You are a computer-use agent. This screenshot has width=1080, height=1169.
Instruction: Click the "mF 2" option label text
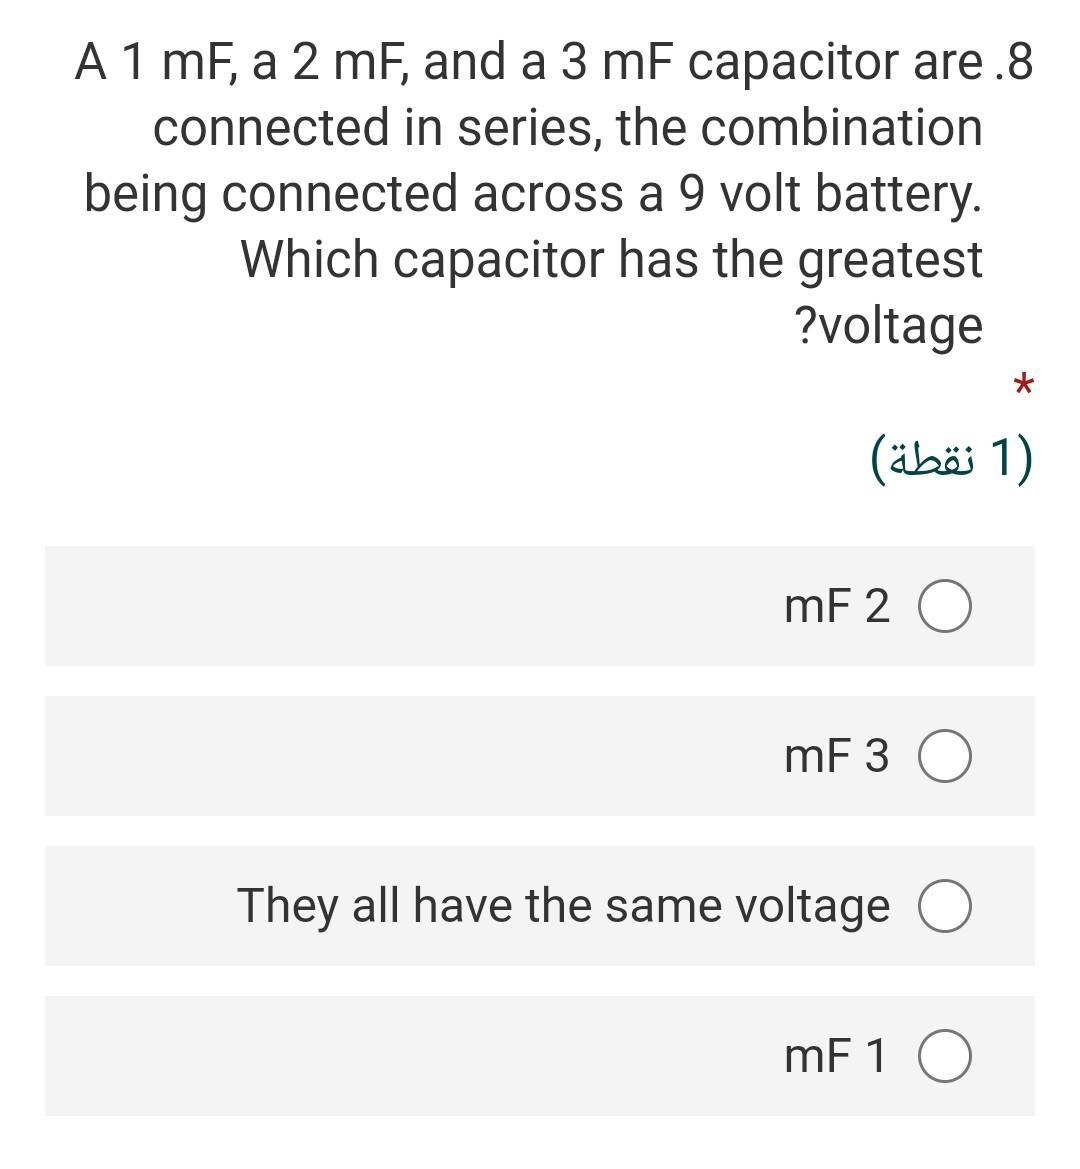point(840,605)
